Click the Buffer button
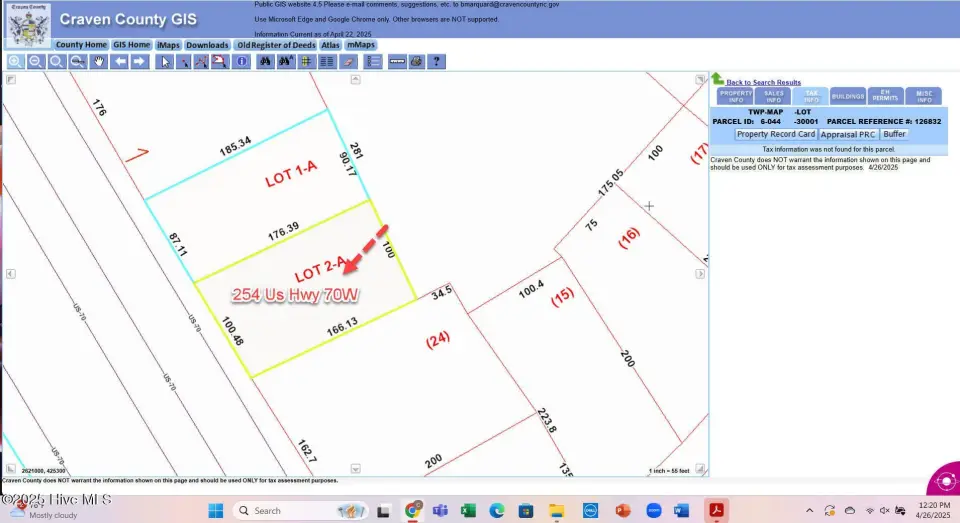The height and width of the screenshot is (523, 960). [894, 134]
